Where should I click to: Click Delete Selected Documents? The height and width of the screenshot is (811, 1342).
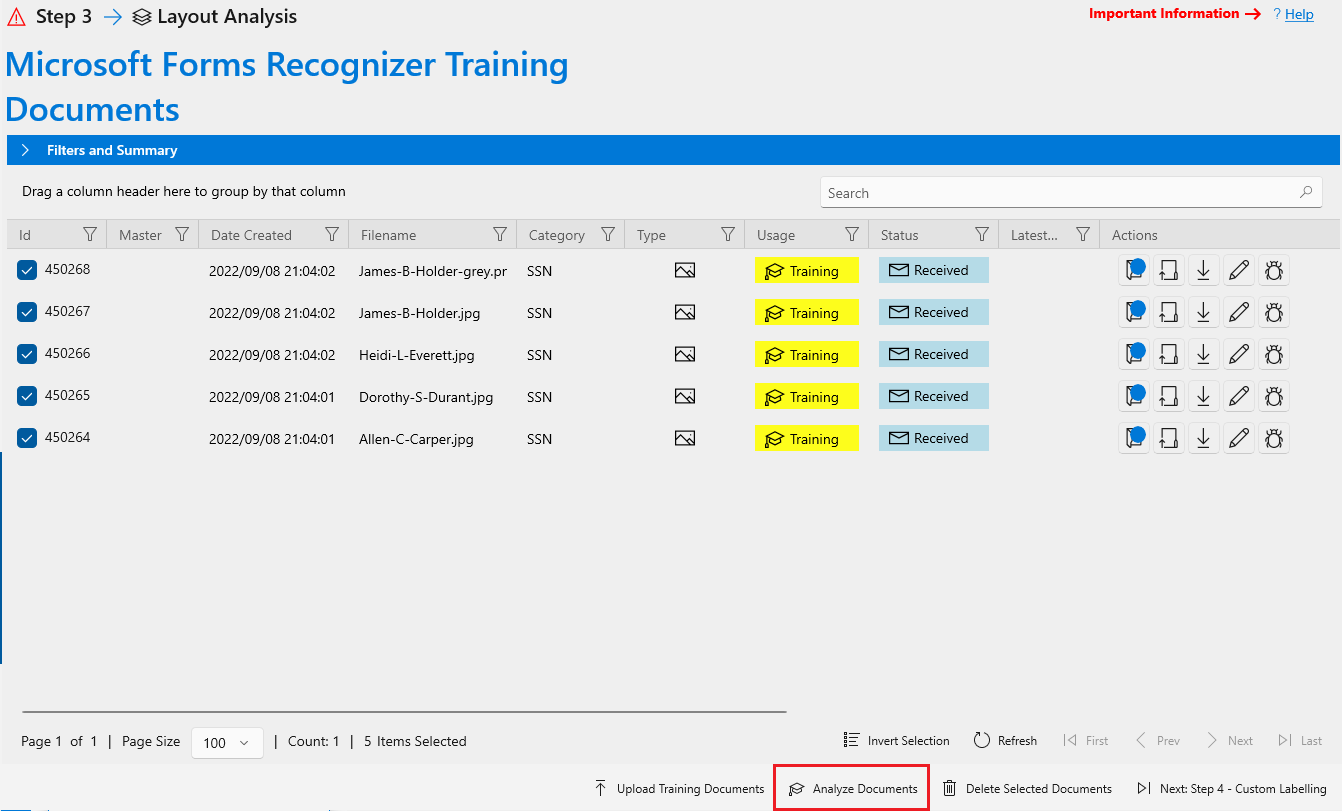click(x=1027, y=789)
